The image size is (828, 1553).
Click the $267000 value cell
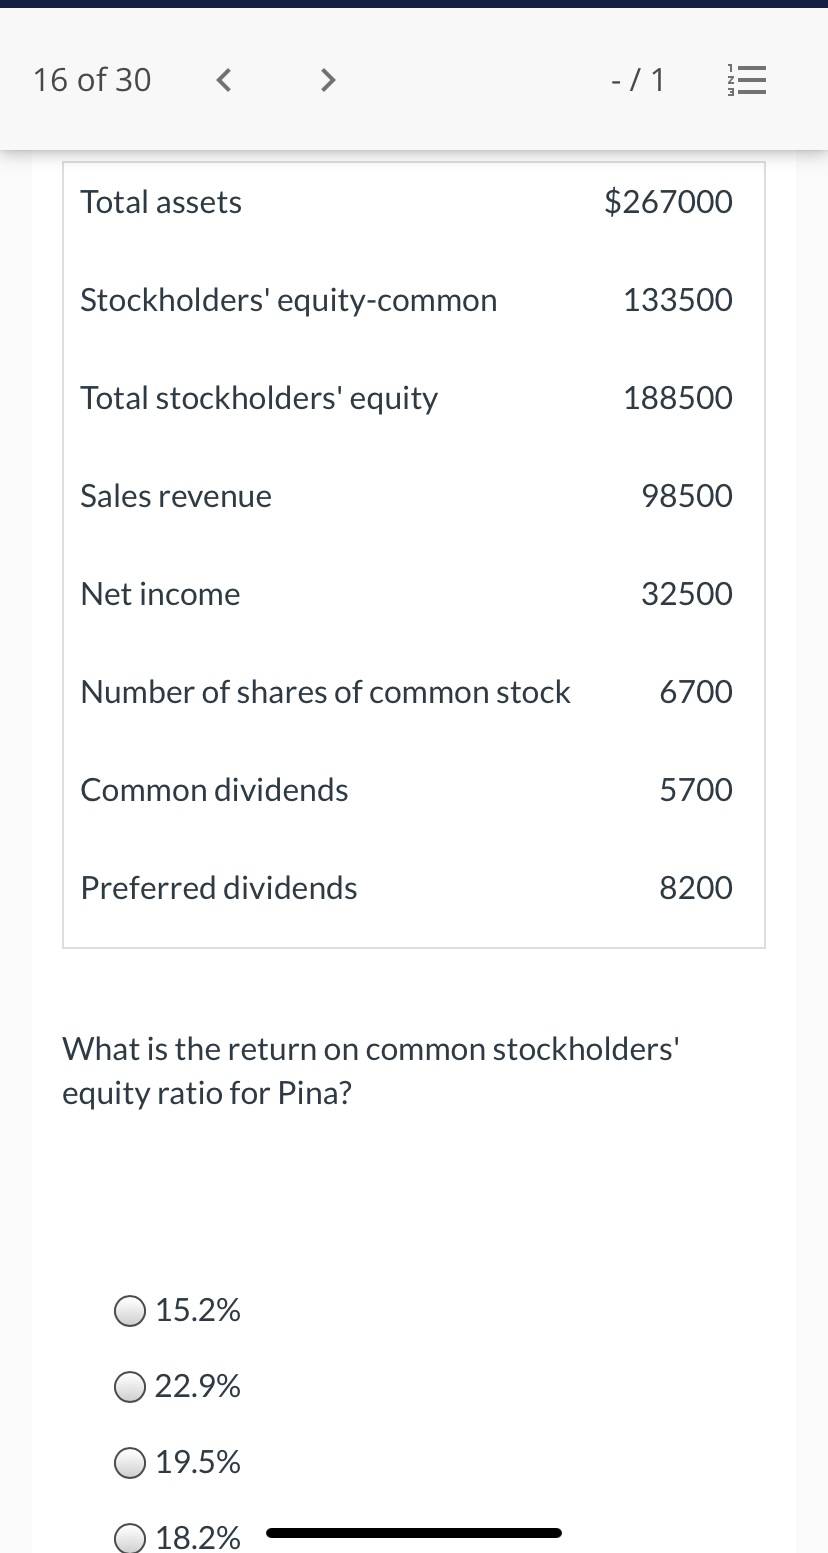[x=669, y=202]
